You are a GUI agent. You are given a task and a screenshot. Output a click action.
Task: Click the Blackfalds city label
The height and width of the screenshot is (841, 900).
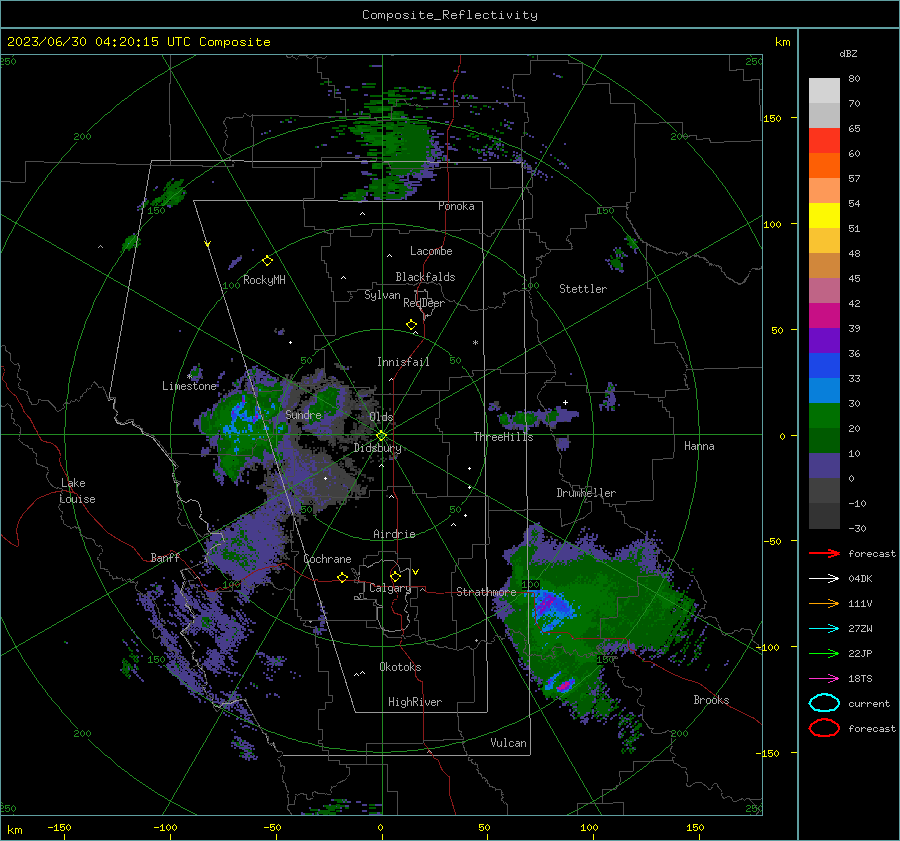click(x=425, y=277)
